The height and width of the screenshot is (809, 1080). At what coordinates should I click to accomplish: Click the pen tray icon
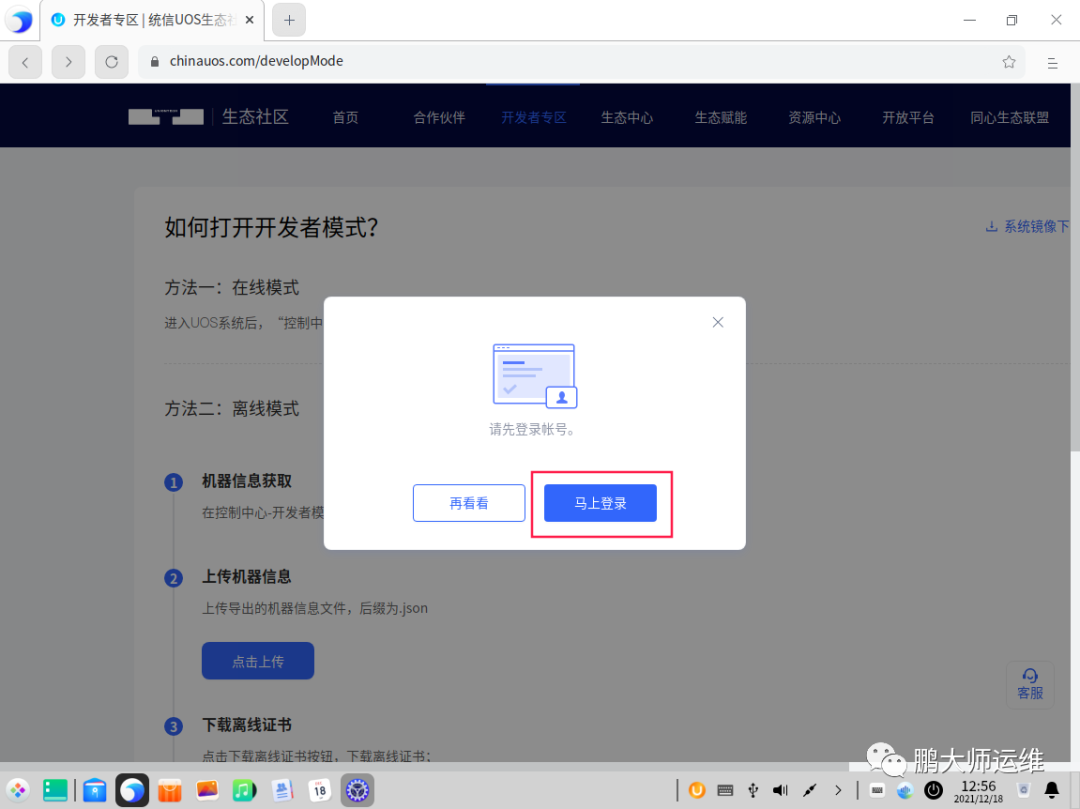[809, 790]
